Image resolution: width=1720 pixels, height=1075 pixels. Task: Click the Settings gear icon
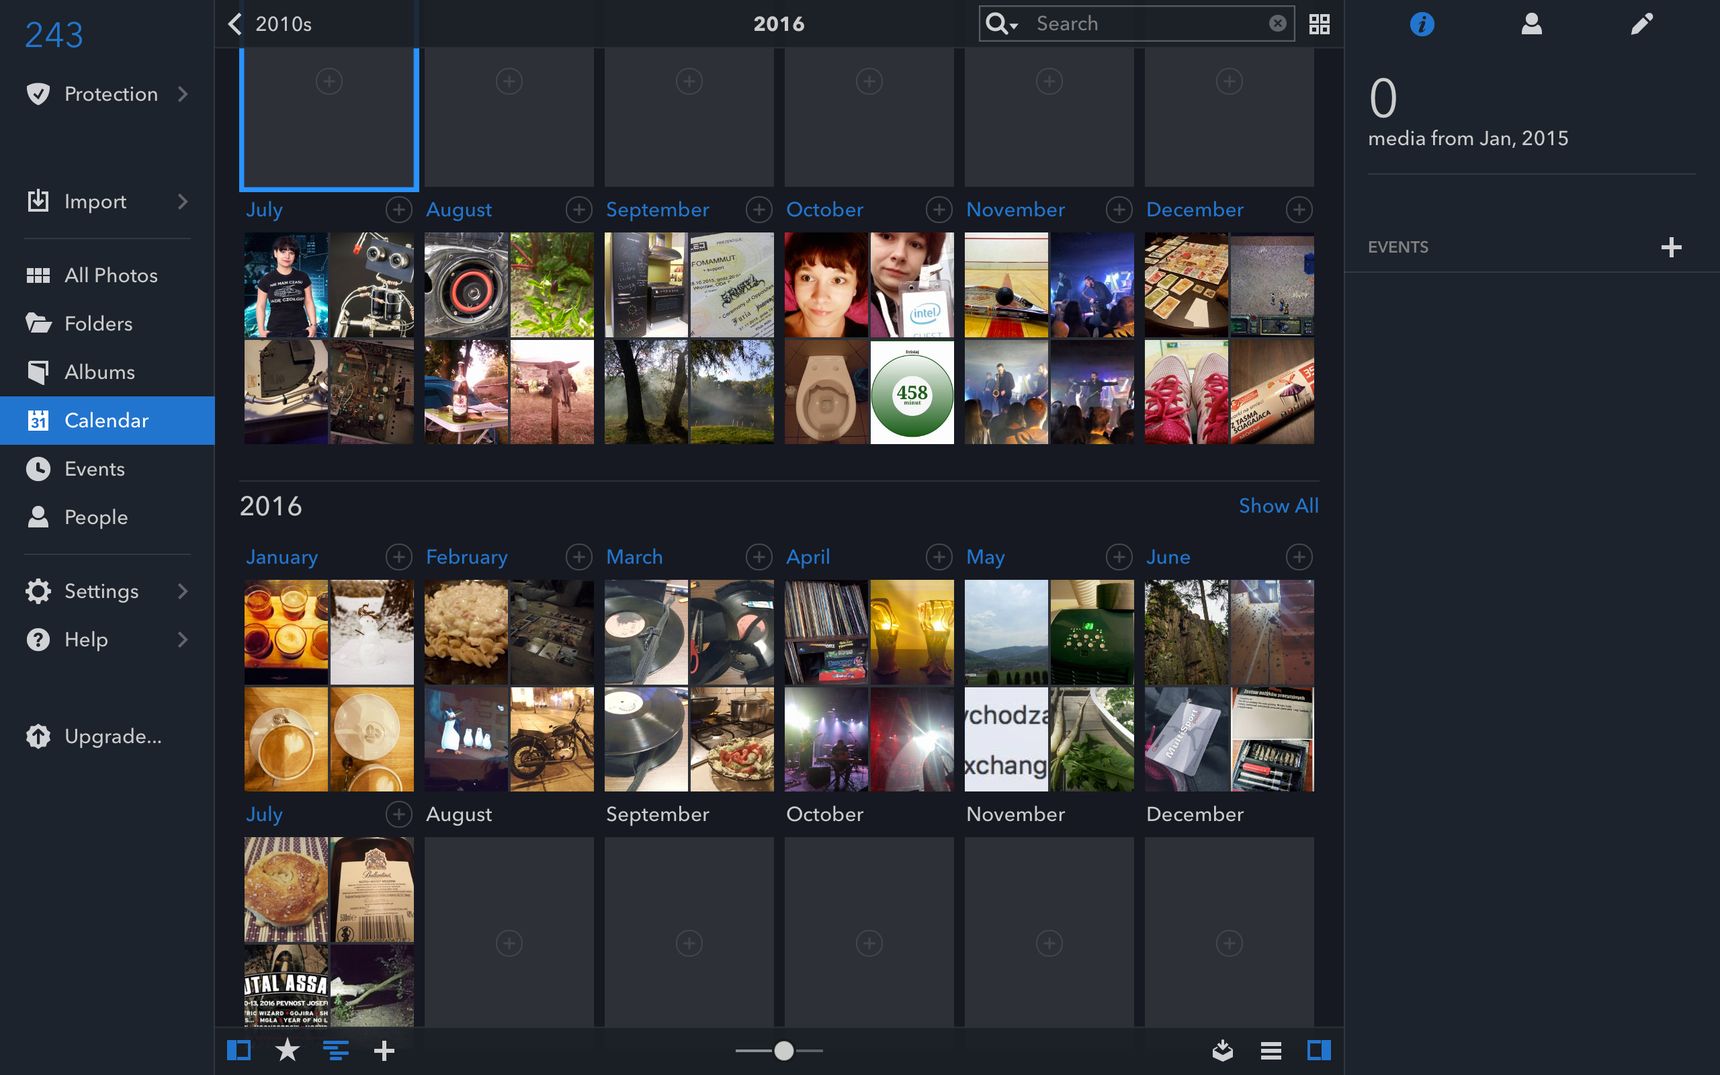click(38, 591)
